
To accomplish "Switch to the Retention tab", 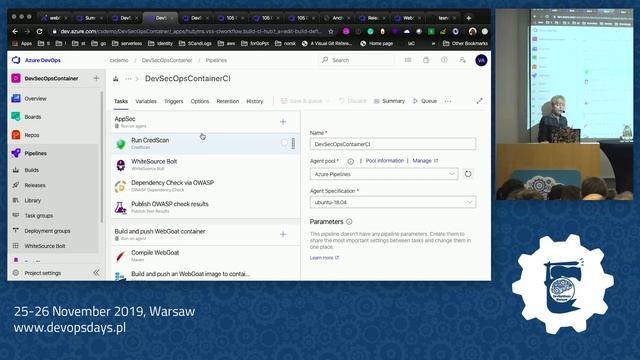I will (228, 101).
